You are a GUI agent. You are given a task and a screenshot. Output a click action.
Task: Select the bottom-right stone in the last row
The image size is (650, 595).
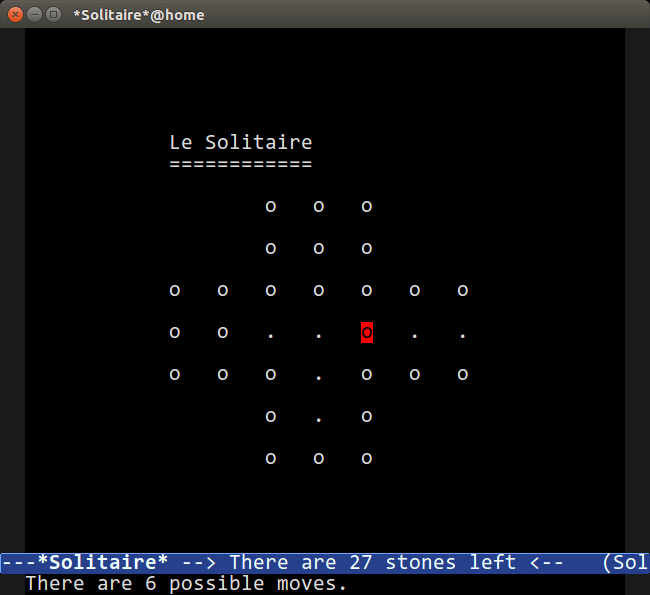(367, 459)
